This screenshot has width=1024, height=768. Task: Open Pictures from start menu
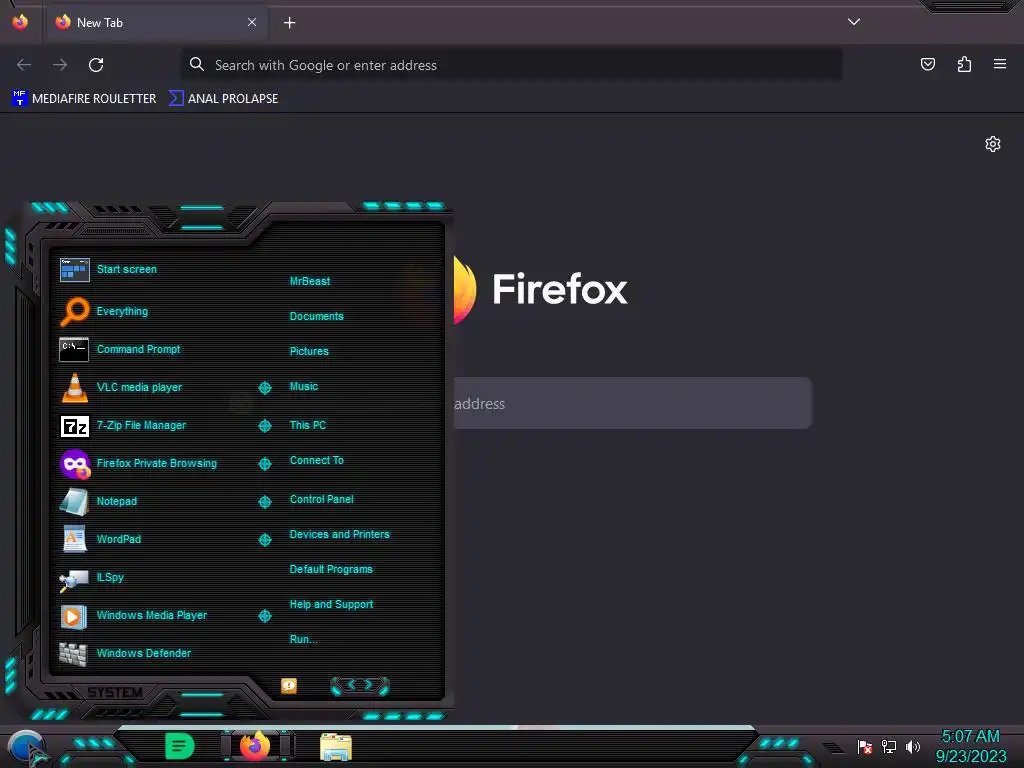click(309, 351)
